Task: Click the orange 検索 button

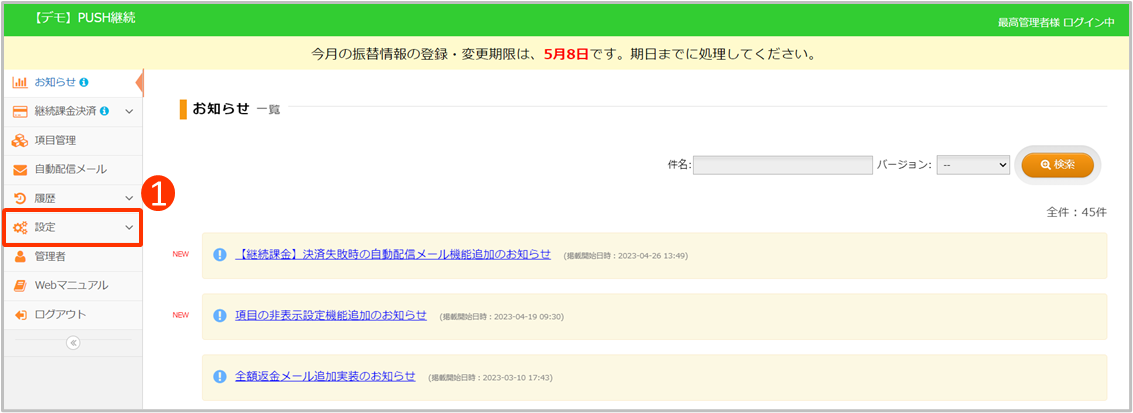Action: point(1057,165)
